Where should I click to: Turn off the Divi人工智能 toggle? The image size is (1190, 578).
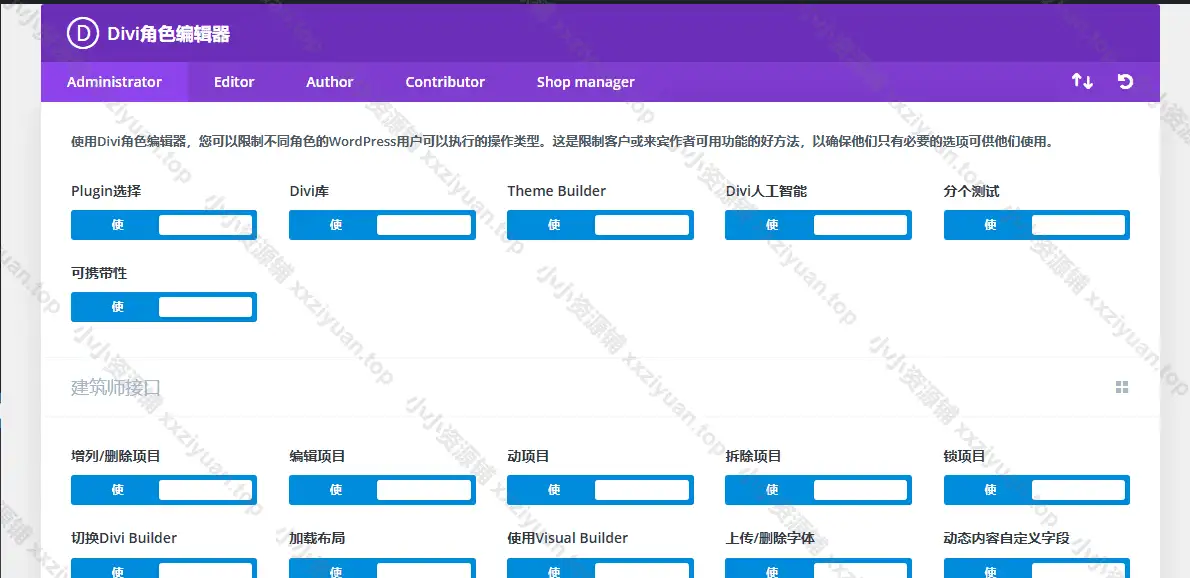point(818,225)
